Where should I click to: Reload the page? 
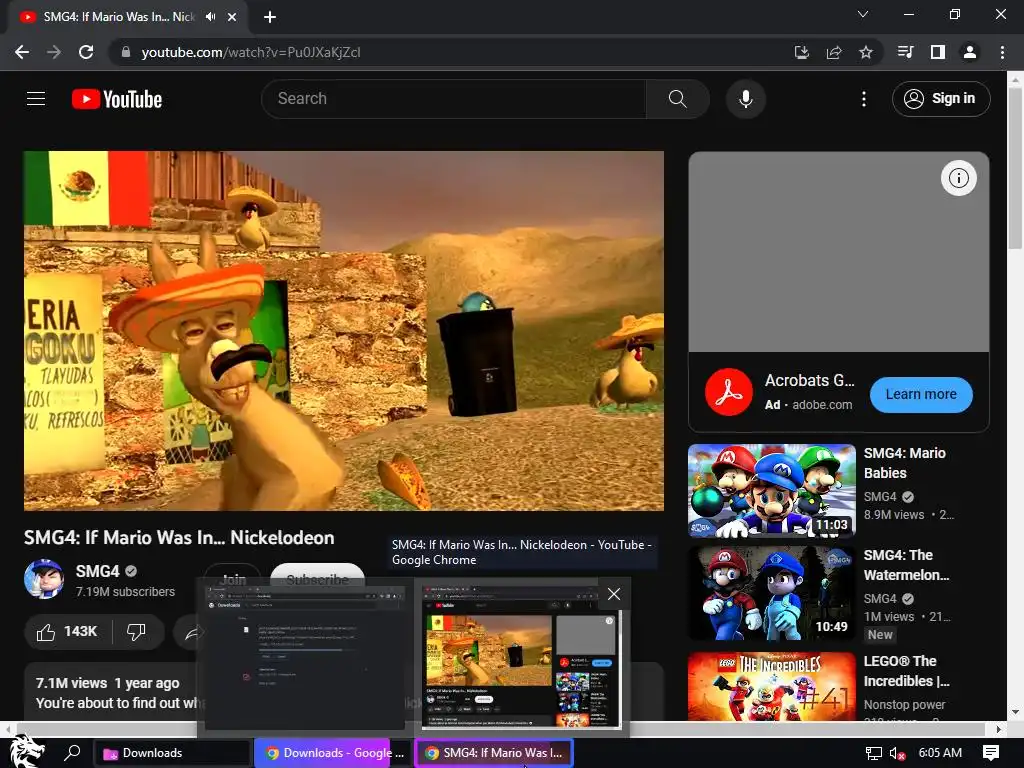tap(86, 52)
